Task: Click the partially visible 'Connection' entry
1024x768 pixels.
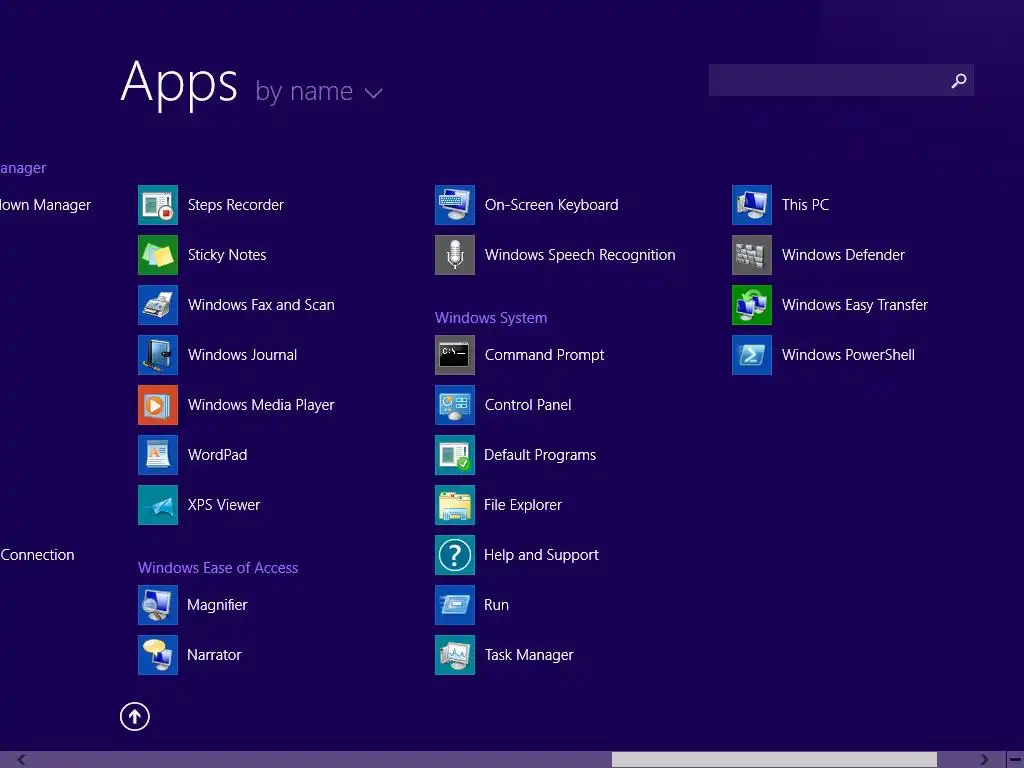Action: [x=37, y=554]
